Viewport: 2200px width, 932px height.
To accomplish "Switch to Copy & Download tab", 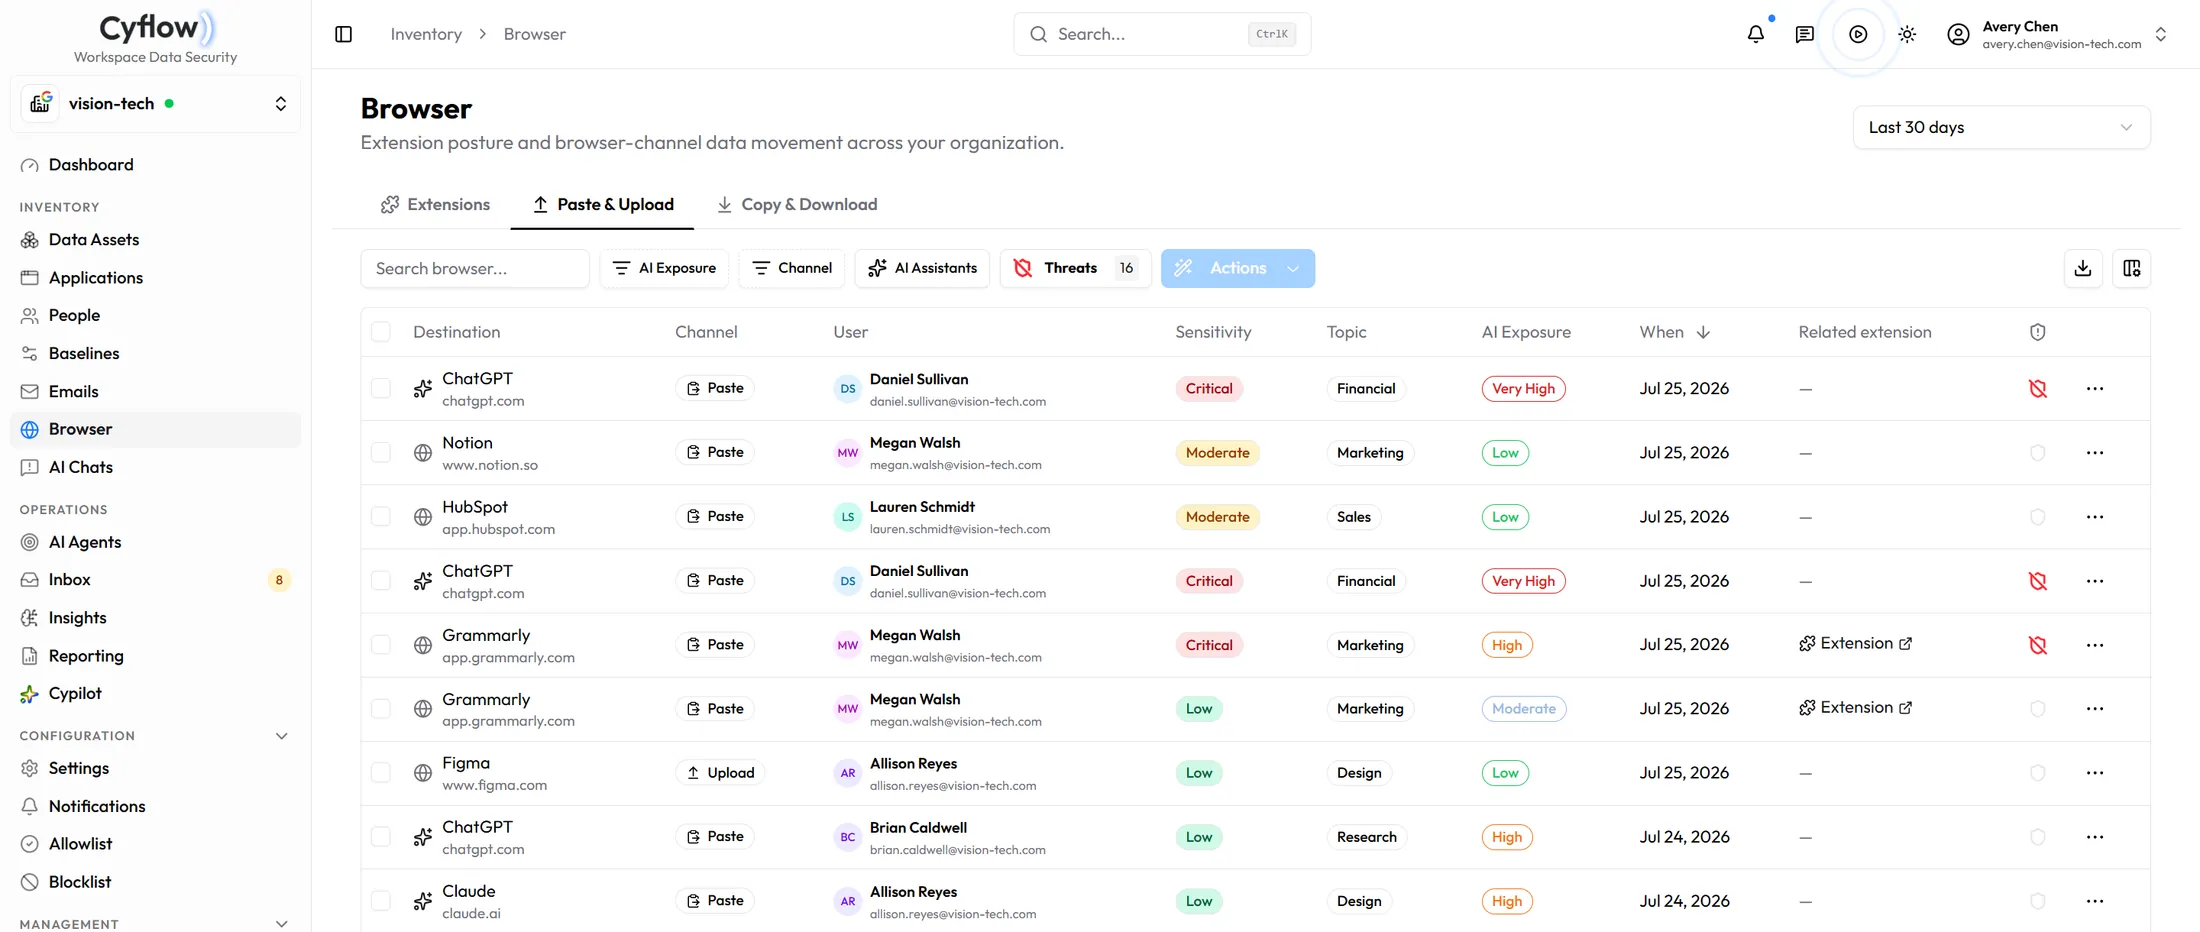I will [x=796, y=204].
